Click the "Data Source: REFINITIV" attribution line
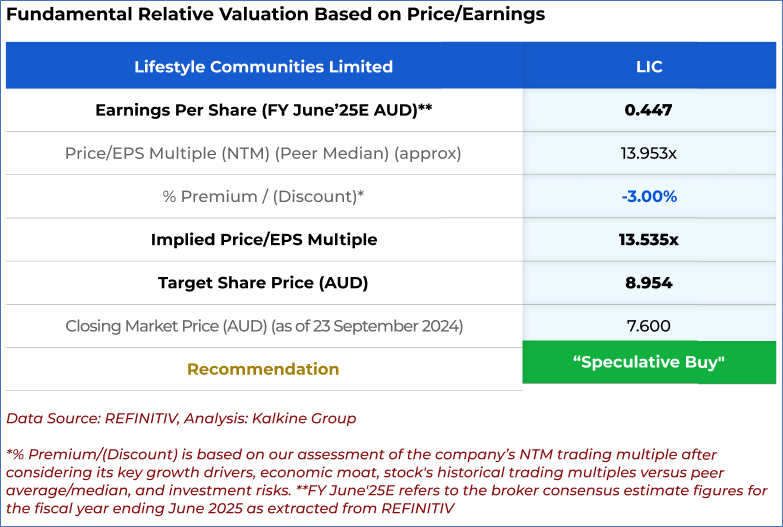Viewport: 783px width, 527px height. tap(181, 418)
